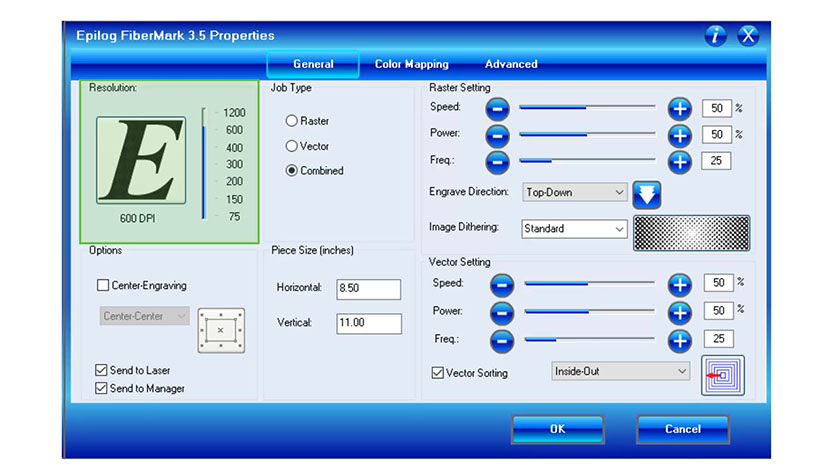Click the Vector Sorting spiral preview icon

click(722, 376)
